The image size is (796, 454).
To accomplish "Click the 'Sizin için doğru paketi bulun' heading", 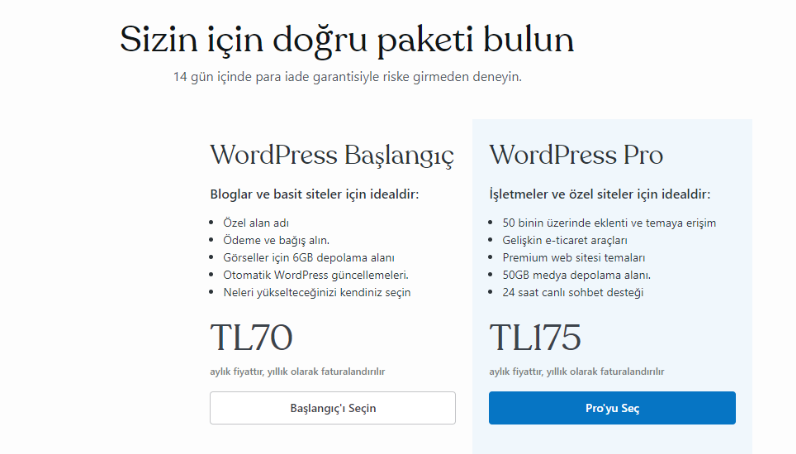I will tap(347, 41).
